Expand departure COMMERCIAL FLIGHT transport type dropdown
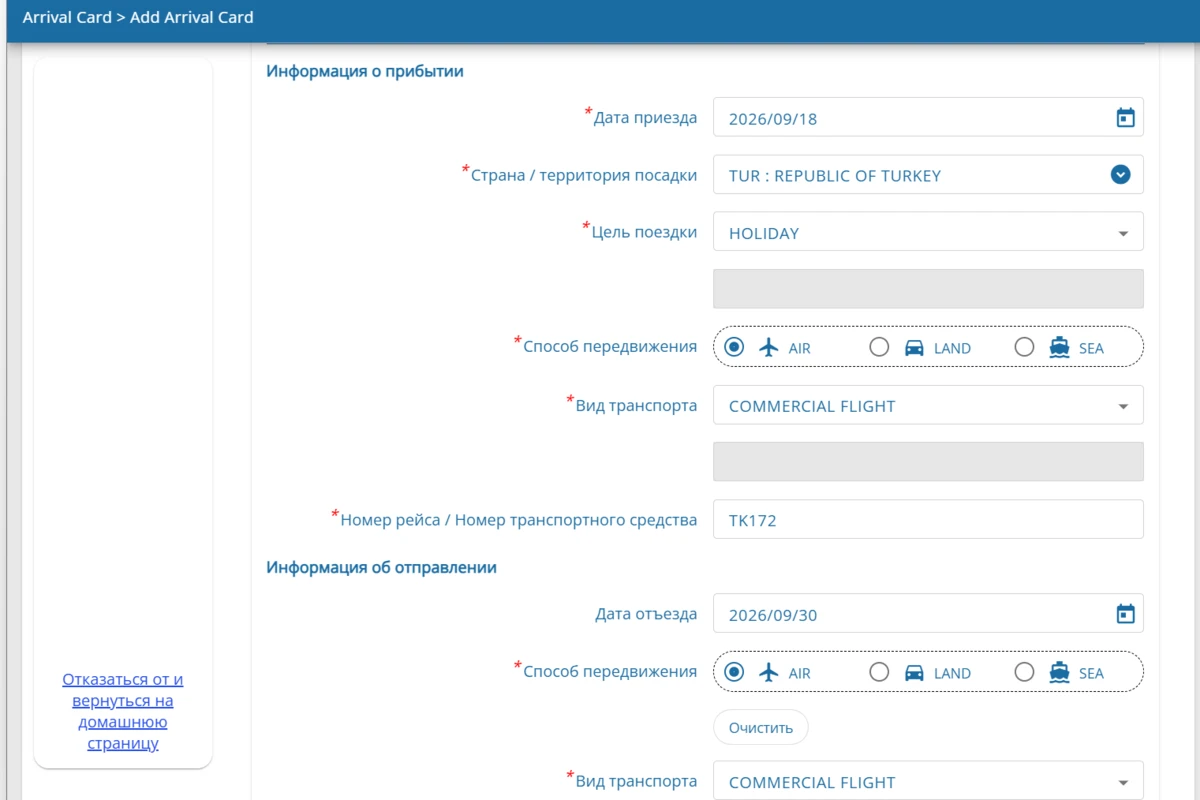 928,781
